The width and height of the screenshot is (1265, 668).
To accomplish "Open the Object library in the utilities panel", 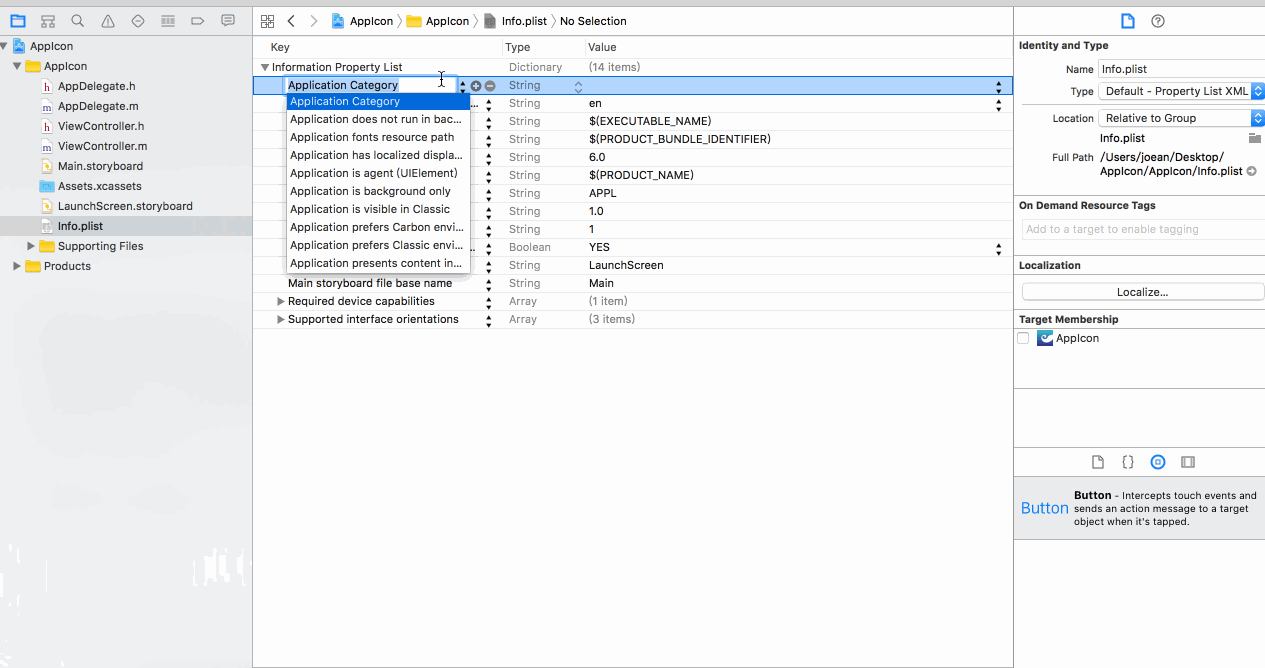I will pyautogui.click(x=1158, y=461).
